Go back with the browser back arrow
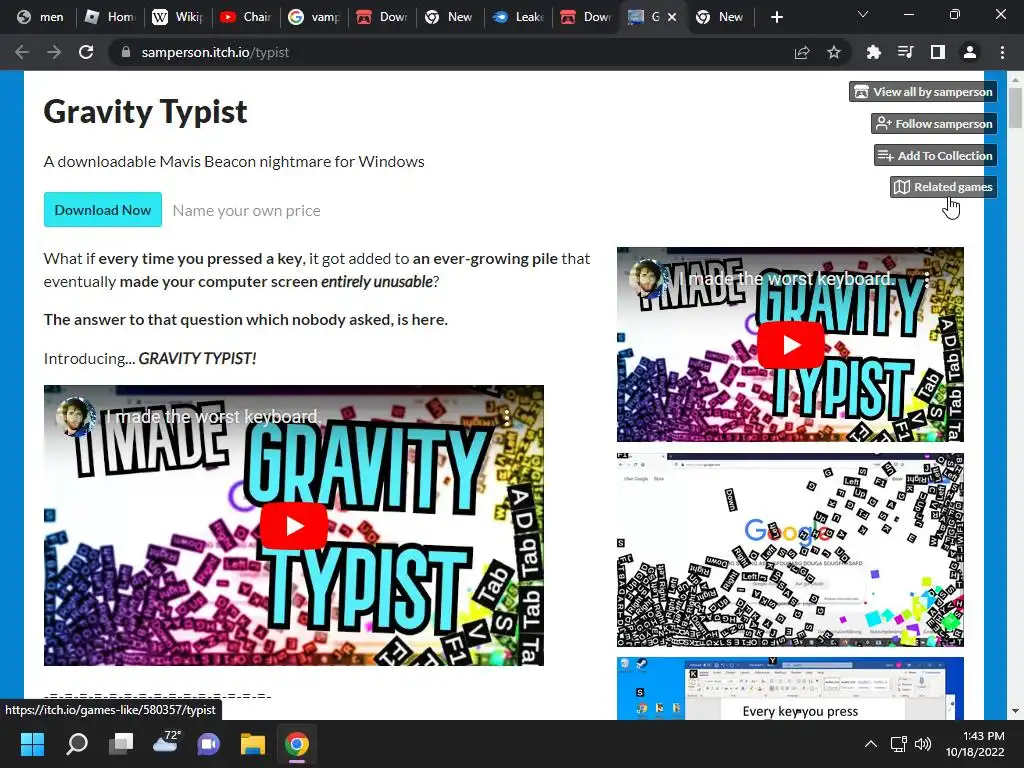Viewport: 1024px width, 768px height. [22, 52]
